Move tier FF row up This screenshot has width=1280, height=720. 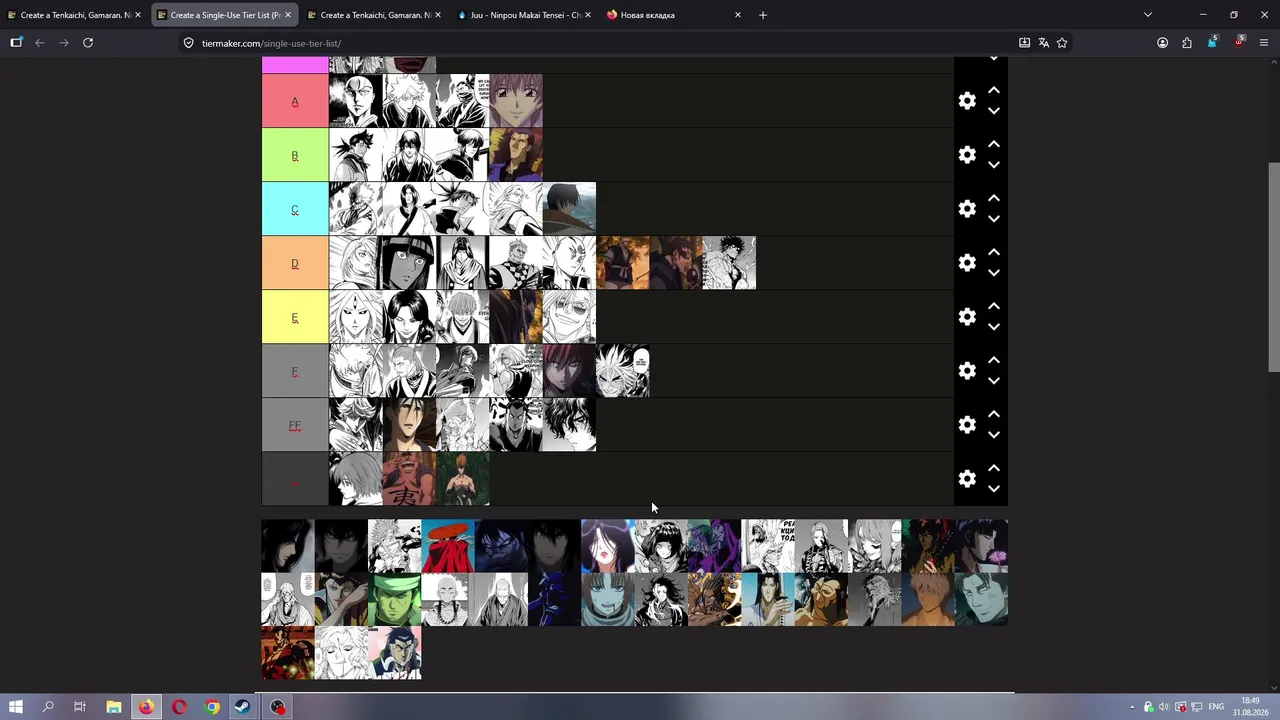pos(994,414)
